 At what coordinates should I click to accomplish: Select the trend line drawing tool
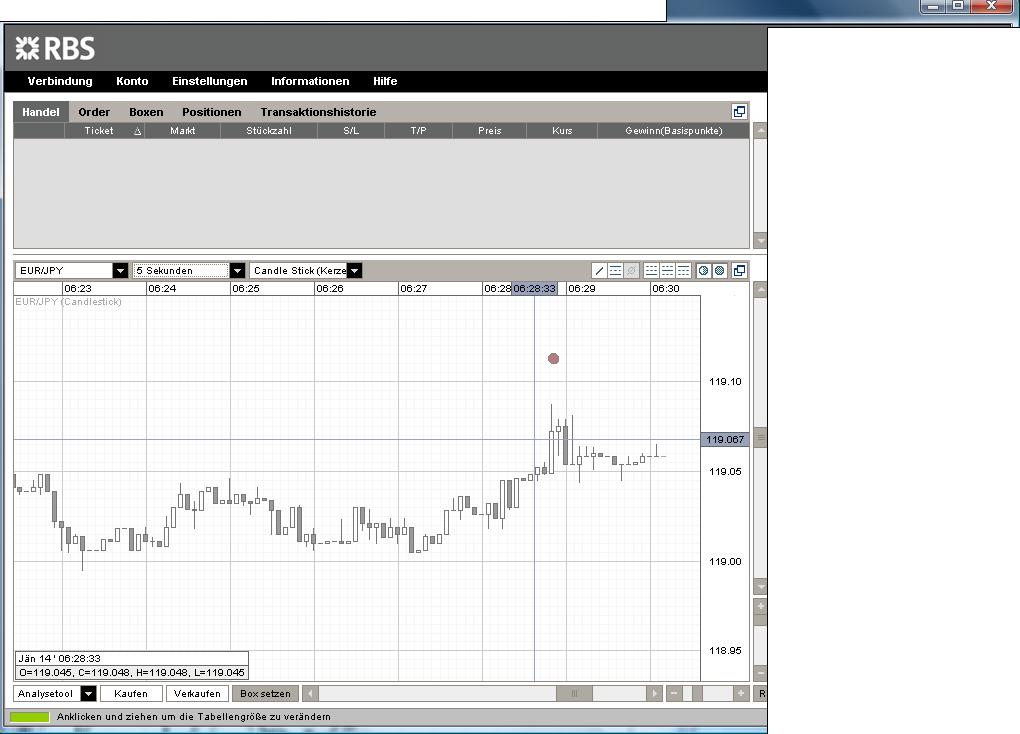599,270
